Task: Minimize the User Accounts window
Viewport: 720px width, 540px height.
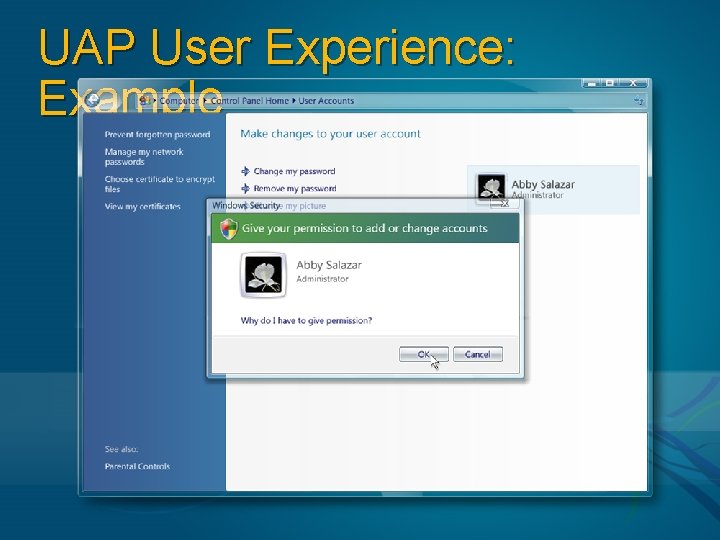Action: pyautogui.click(x=592, y=84)
